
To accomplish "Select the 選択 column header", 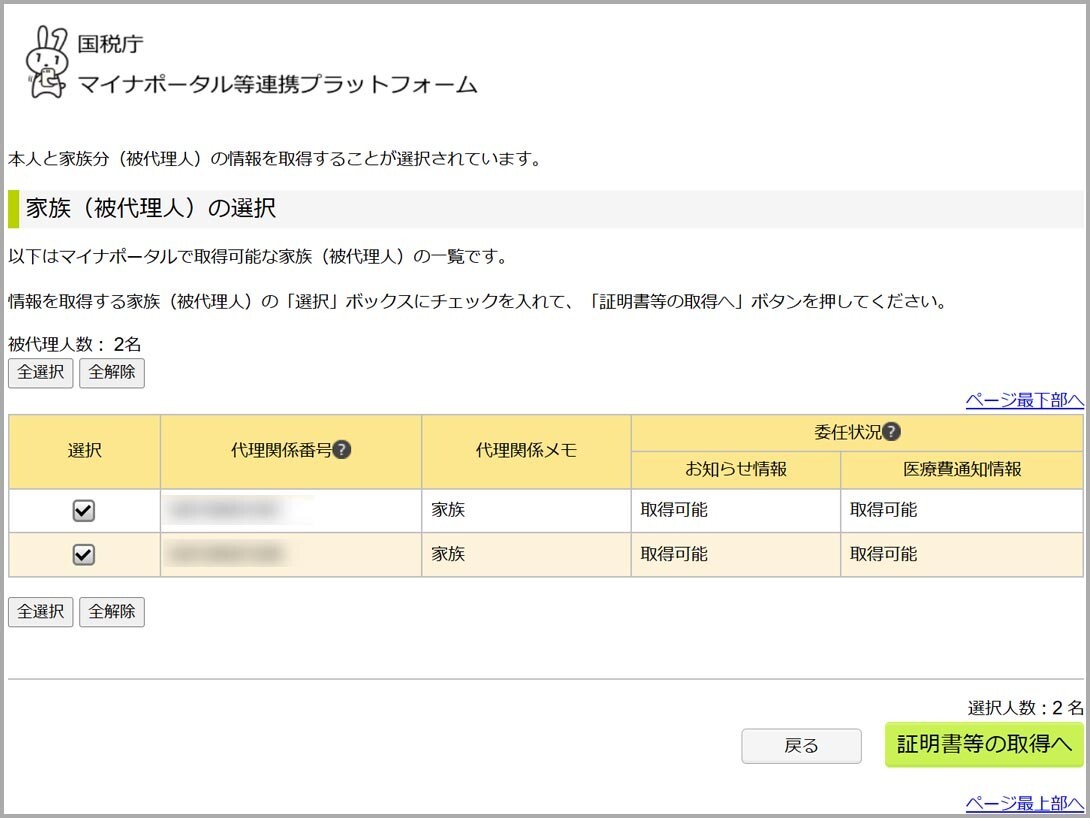I will tap(85, 452).
